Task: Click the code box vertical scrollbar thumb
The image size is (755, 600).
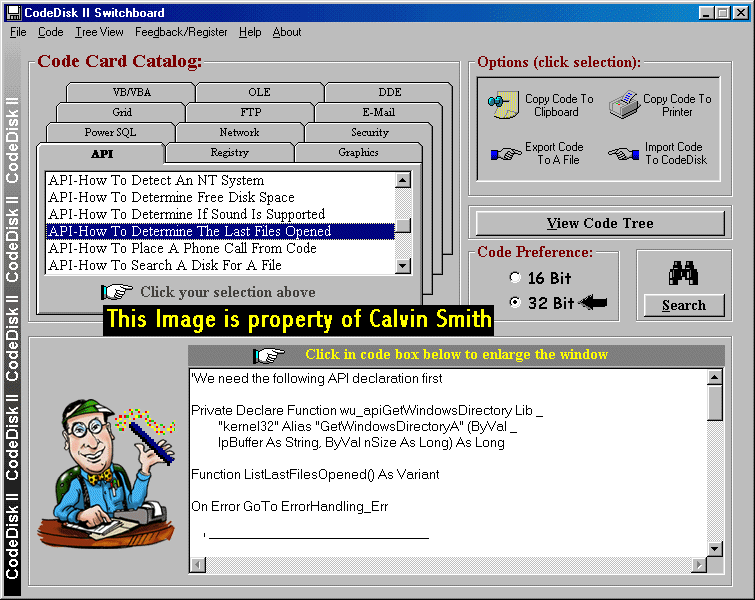Action: tap(715, 403)
